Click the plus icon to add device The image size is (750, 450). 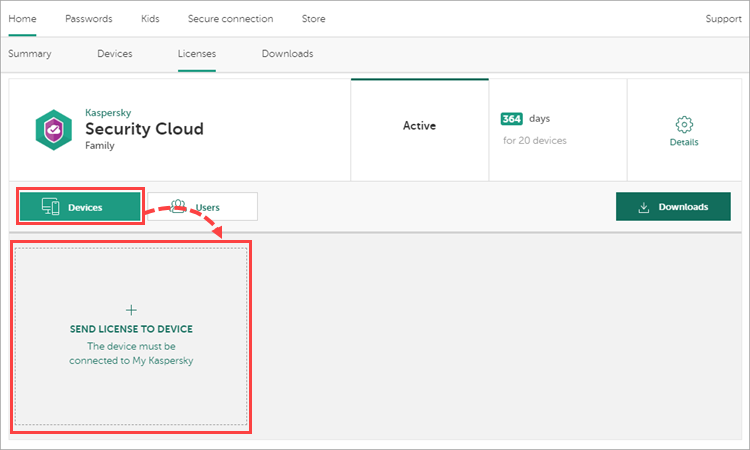click(131, 310)
